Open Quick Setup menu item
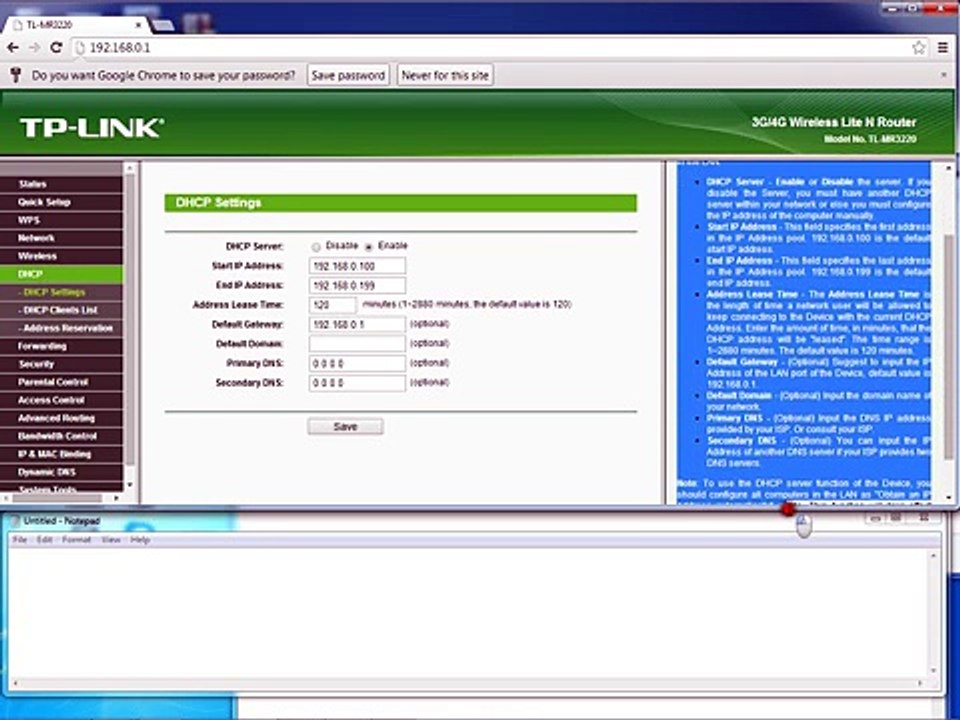960x720 pixels. pos(61,202)
